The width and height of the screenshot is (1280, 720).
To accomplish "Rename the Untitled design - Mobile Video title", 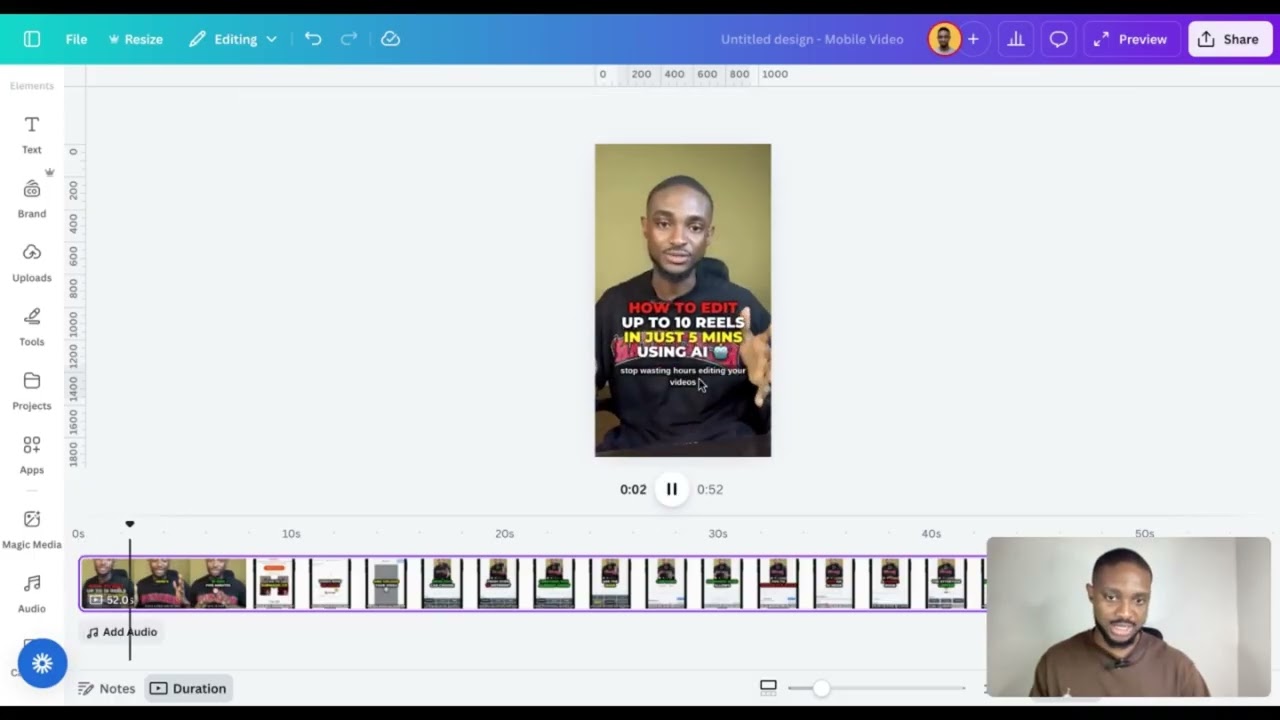I will (812, 39).
